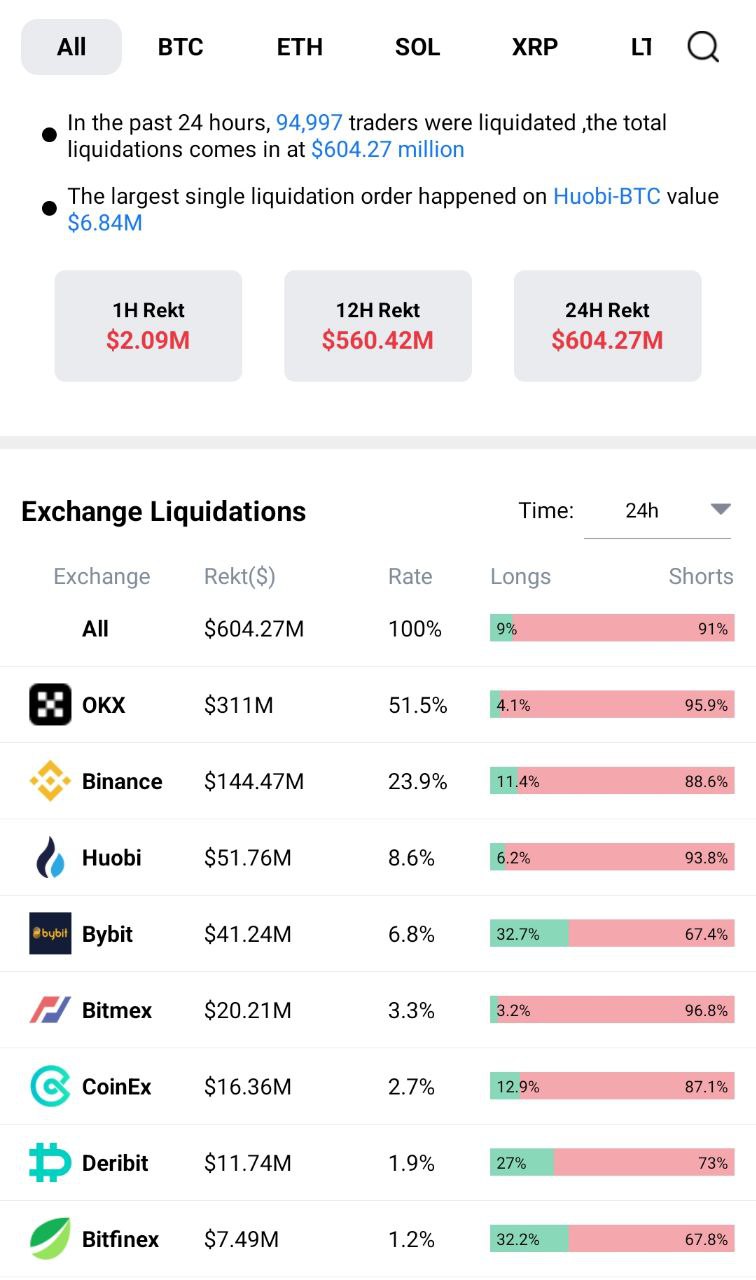Tap the 1H Rekt card
This screenshot has width=756, height=1280.
point(148,326)
